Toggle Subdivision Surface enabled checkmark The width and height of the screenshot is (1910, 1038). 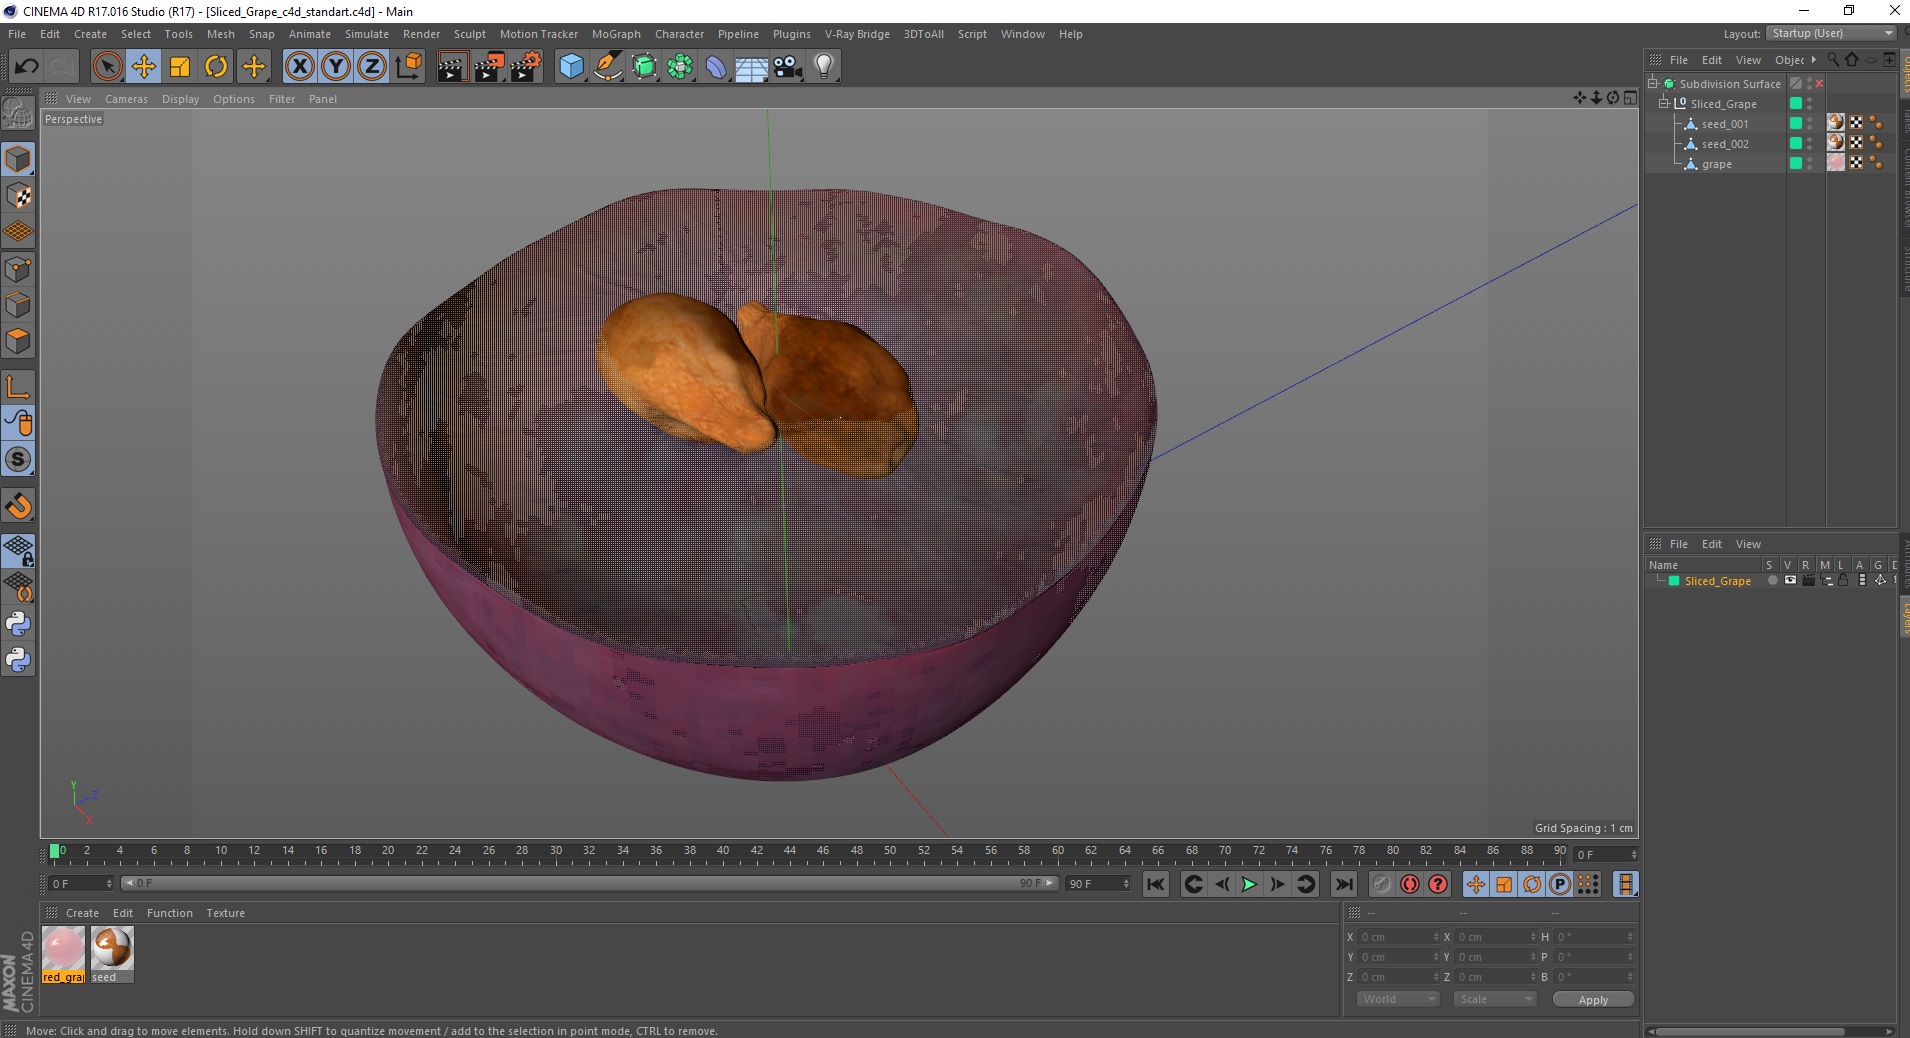point(1820,84)
